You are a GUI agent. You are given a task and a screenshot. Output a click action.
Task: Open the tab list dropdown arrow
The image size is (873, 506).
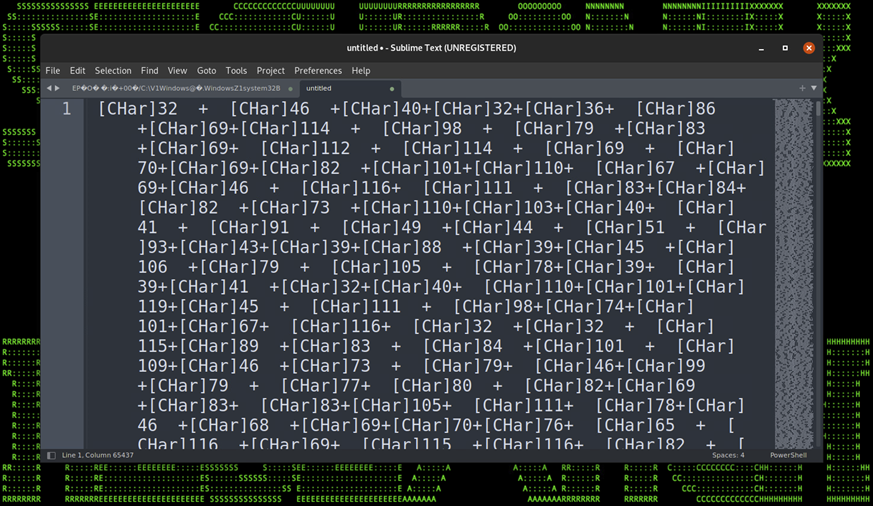[814, 88]
